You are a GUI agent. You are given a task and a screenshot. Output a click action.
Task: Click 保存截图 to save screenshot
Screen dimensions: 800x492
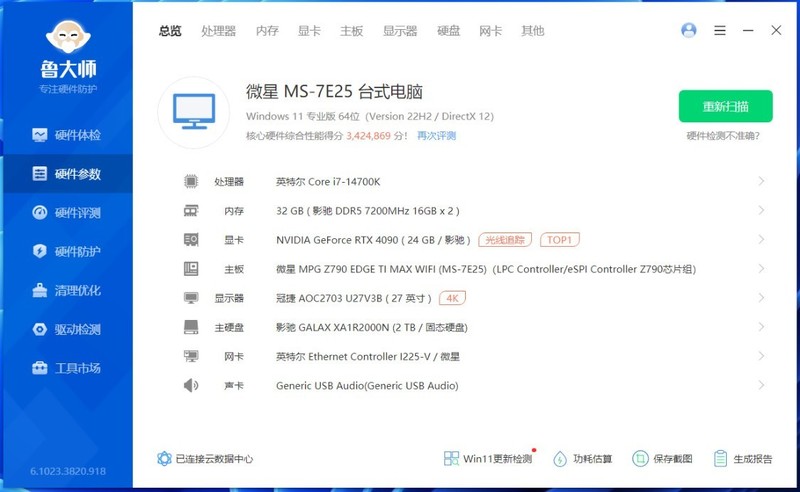[662, 458]
